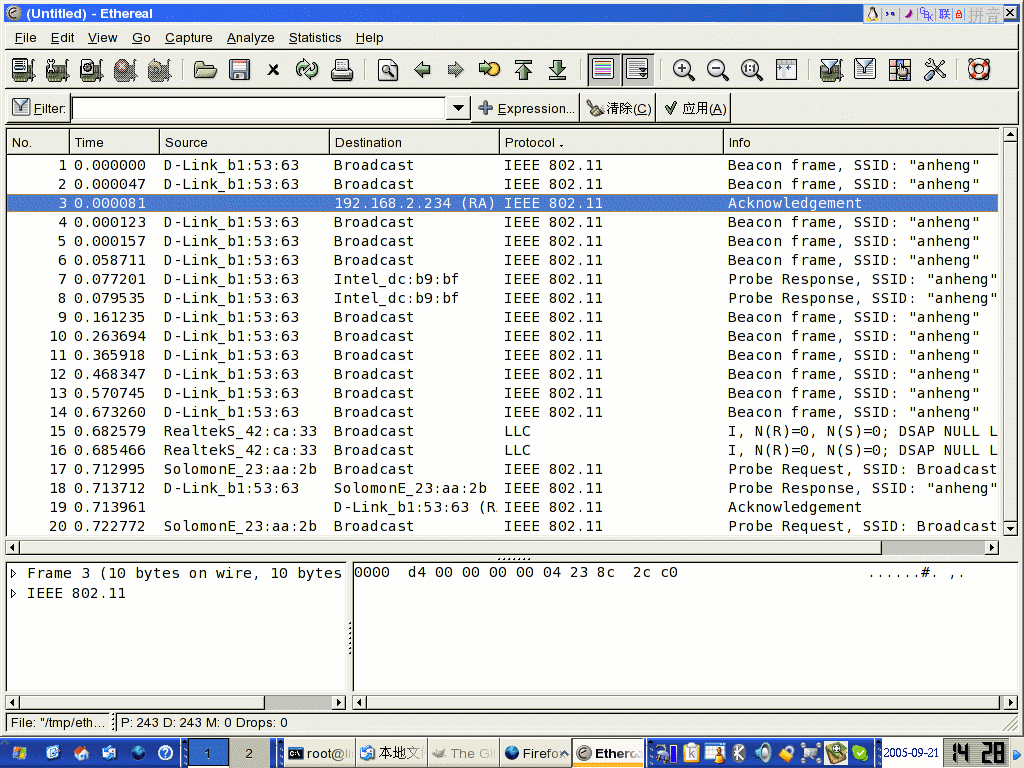1024x768 pixels.
Task: Click the Expression... button
Action: 526,108
